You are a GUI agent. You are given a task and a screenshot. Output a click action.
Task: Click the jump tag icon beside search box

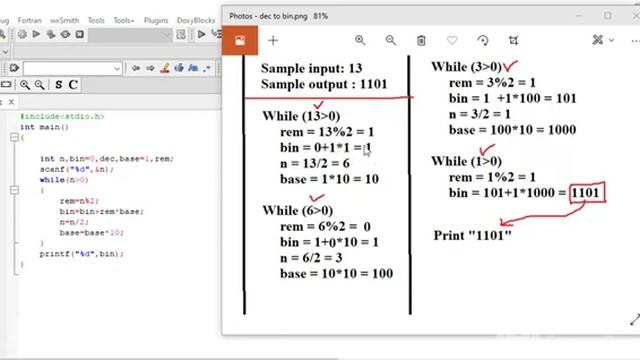click(x=14, y=68)
